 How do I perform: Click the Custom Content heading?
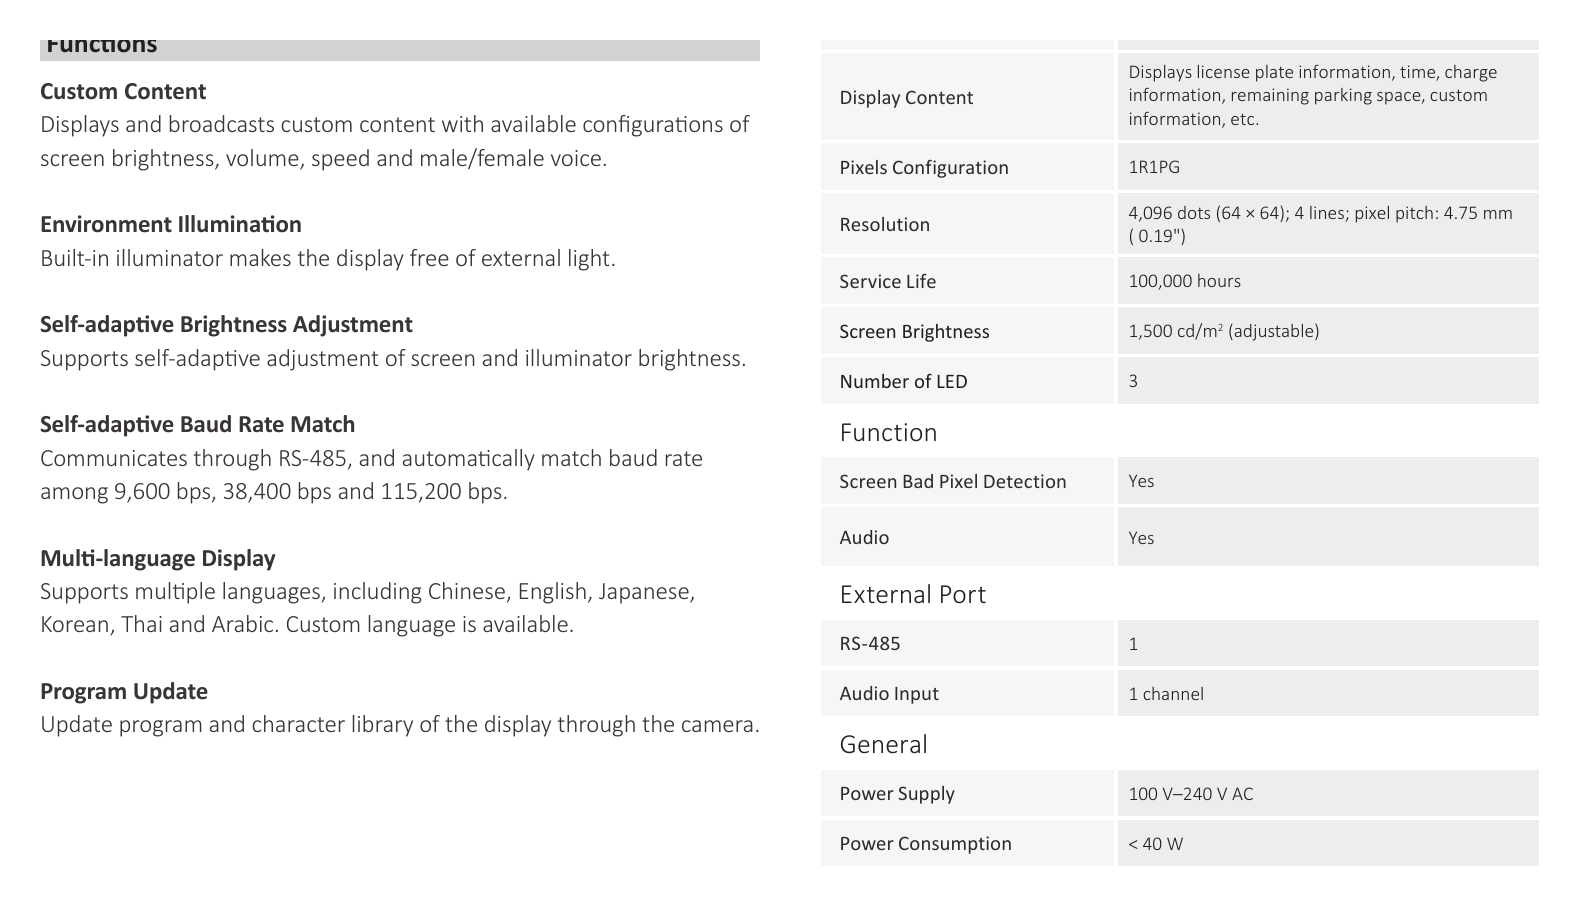pos(123,92)
